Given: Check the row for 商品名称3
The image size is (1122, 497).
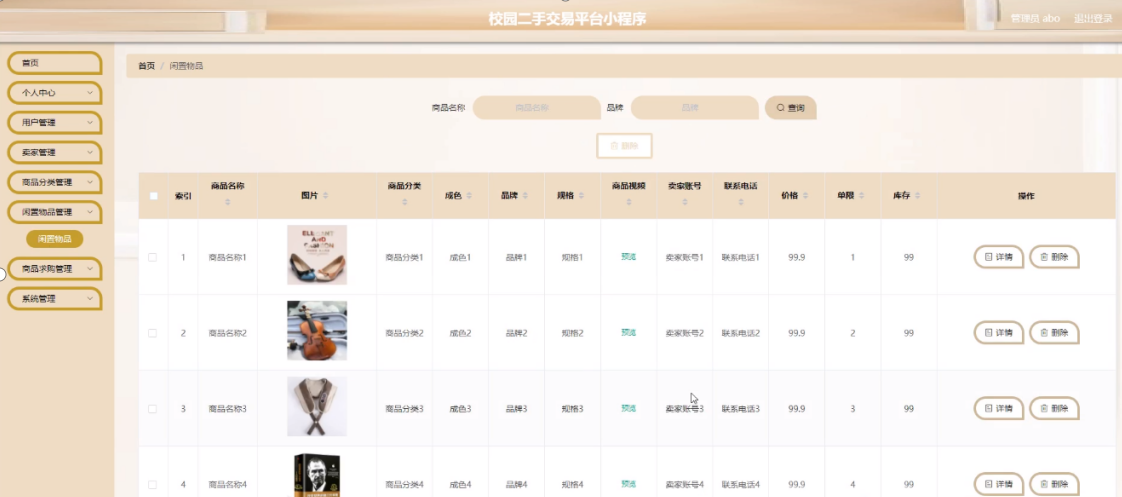Looking at the screenshot, I should pyautogui.click(x=152, y=409).
